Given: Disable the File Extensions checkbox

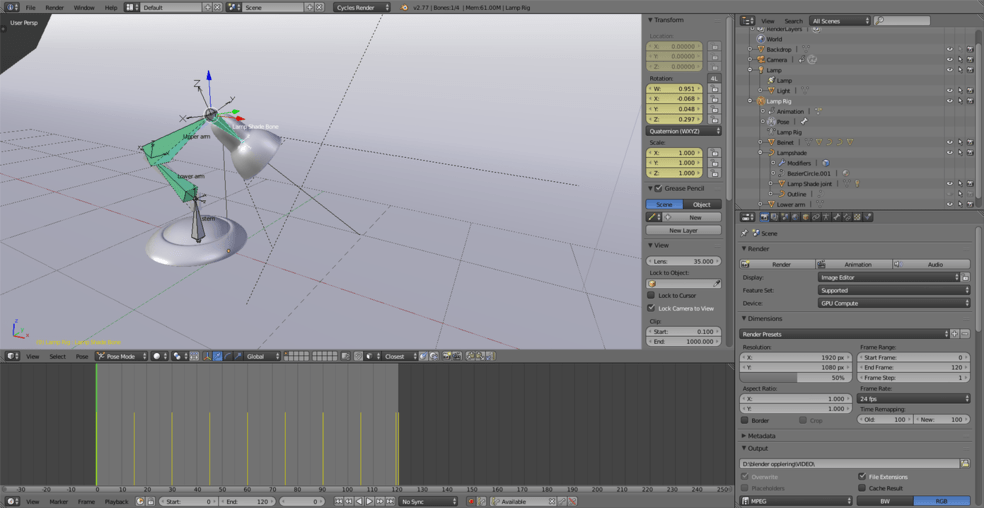Looking at the screenshot, I should [x=862, y=476].
